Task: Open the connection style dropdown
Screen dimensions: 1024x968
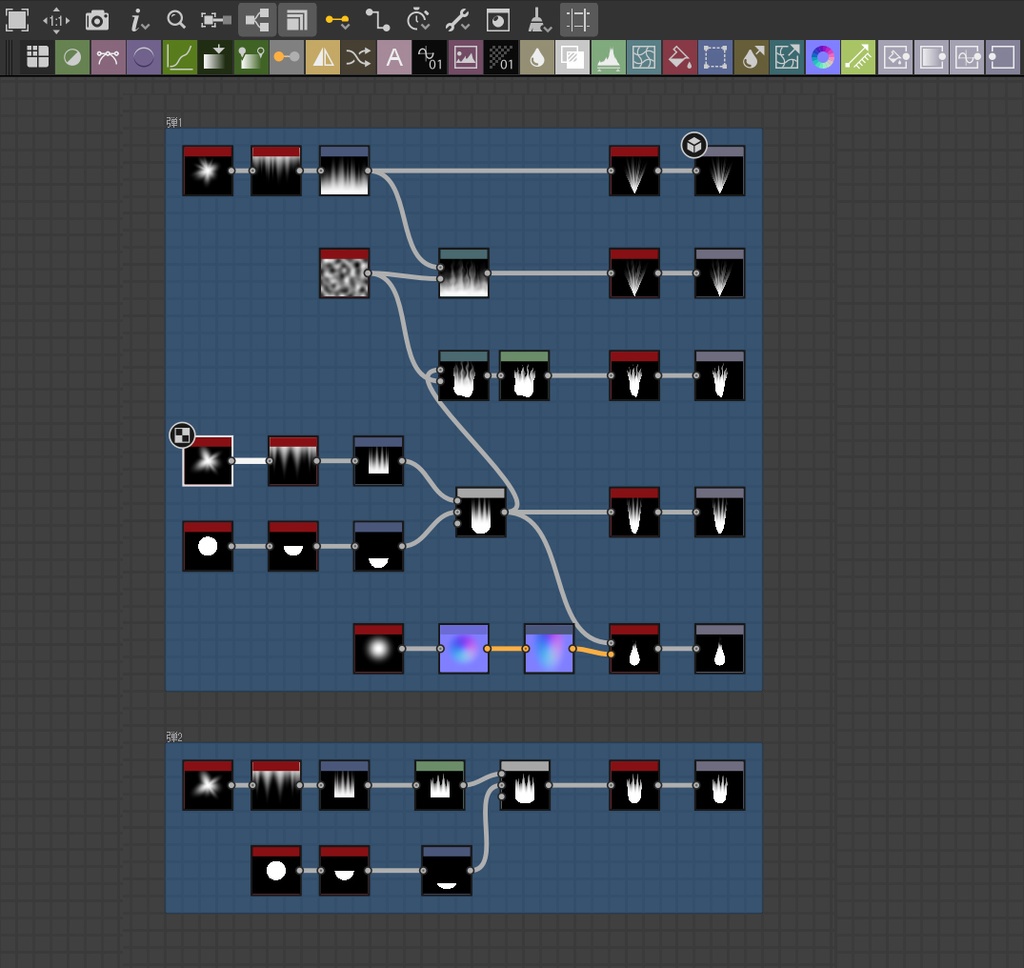Action: click(x=337, y=19)
